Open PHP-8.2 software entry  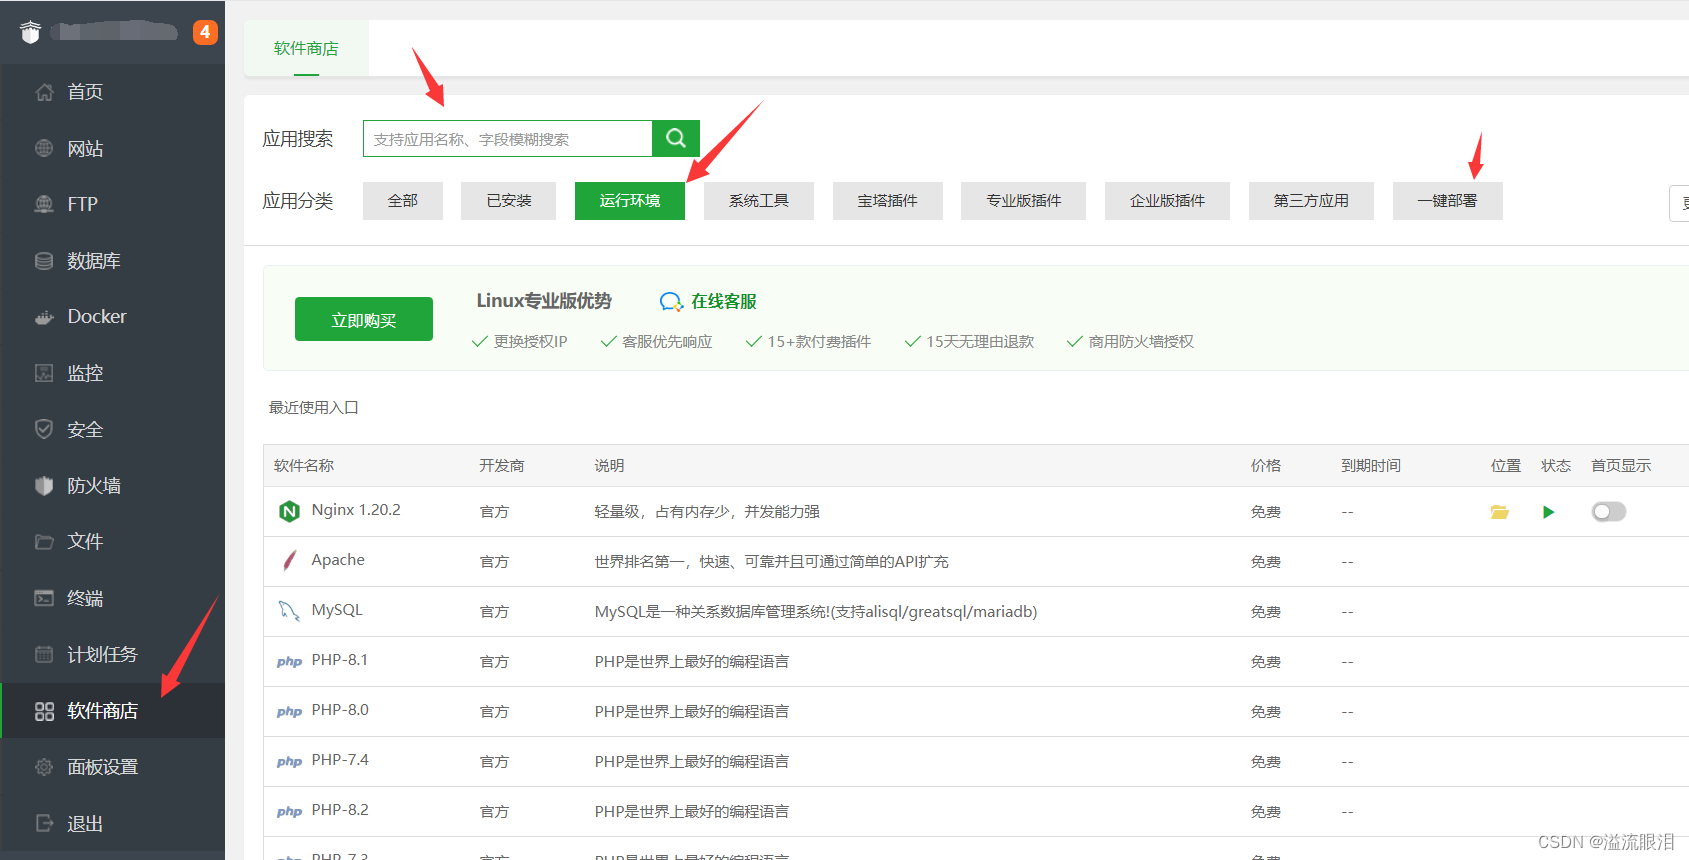[x=340, y=810]
